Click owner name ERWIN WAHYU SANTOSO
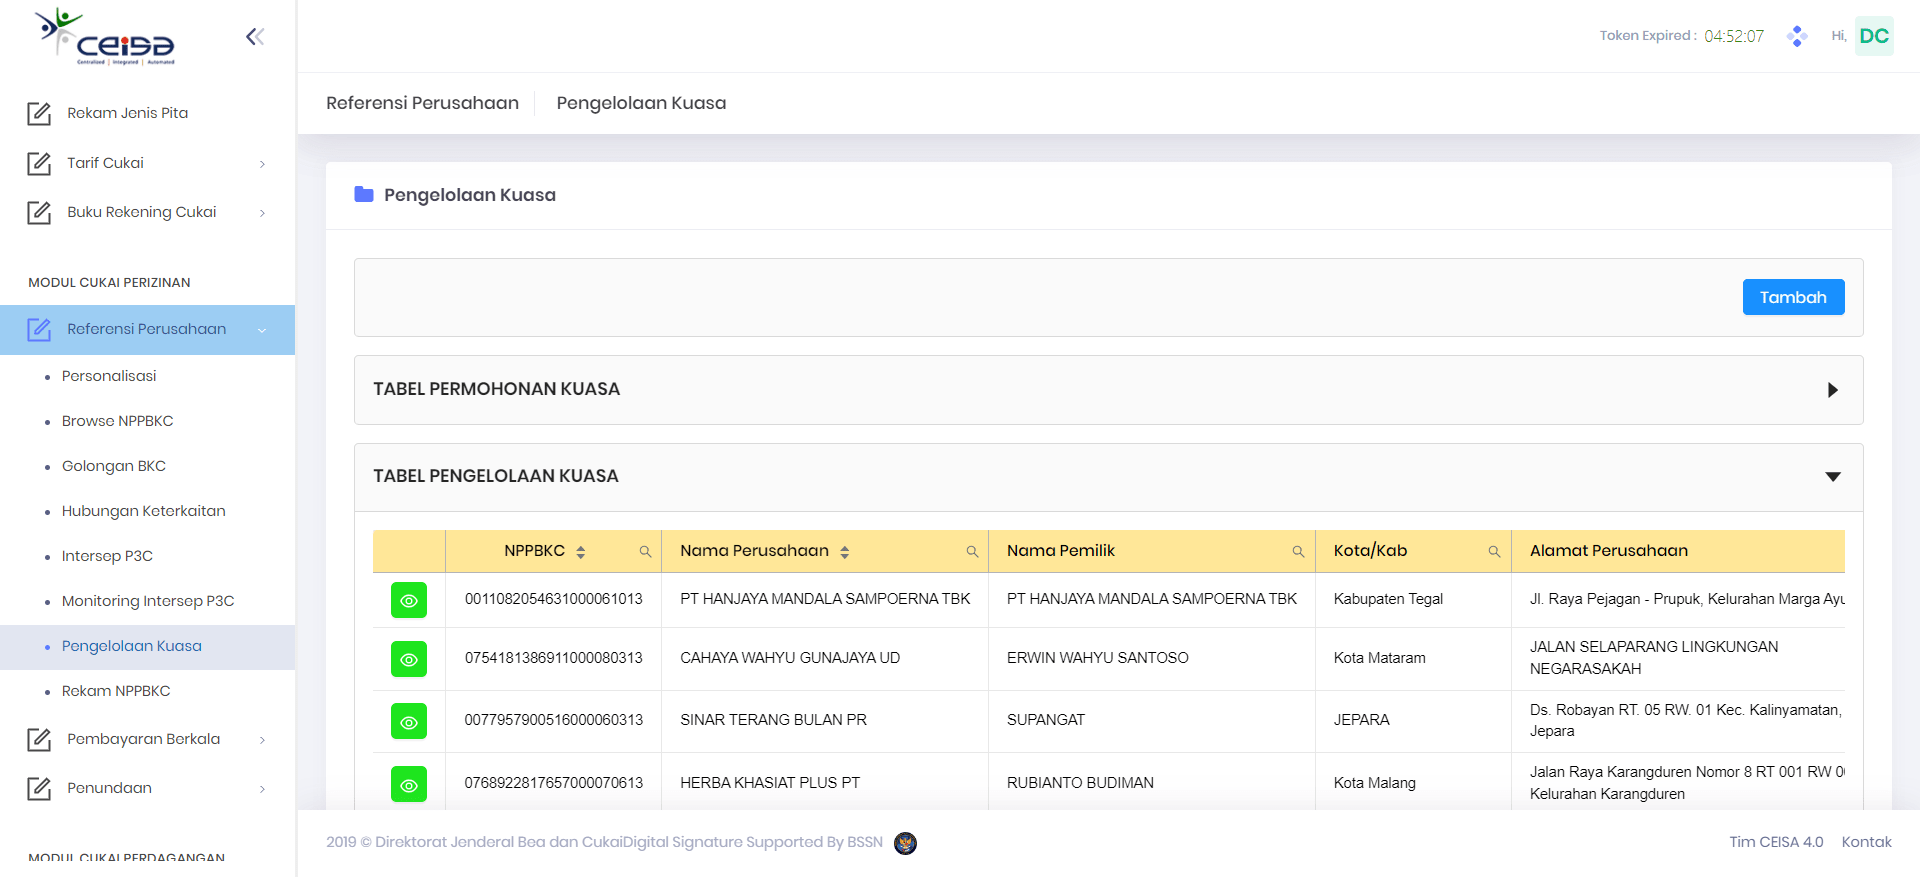1920x877 pixels. pyautogui.click(x=1097, y=658)
